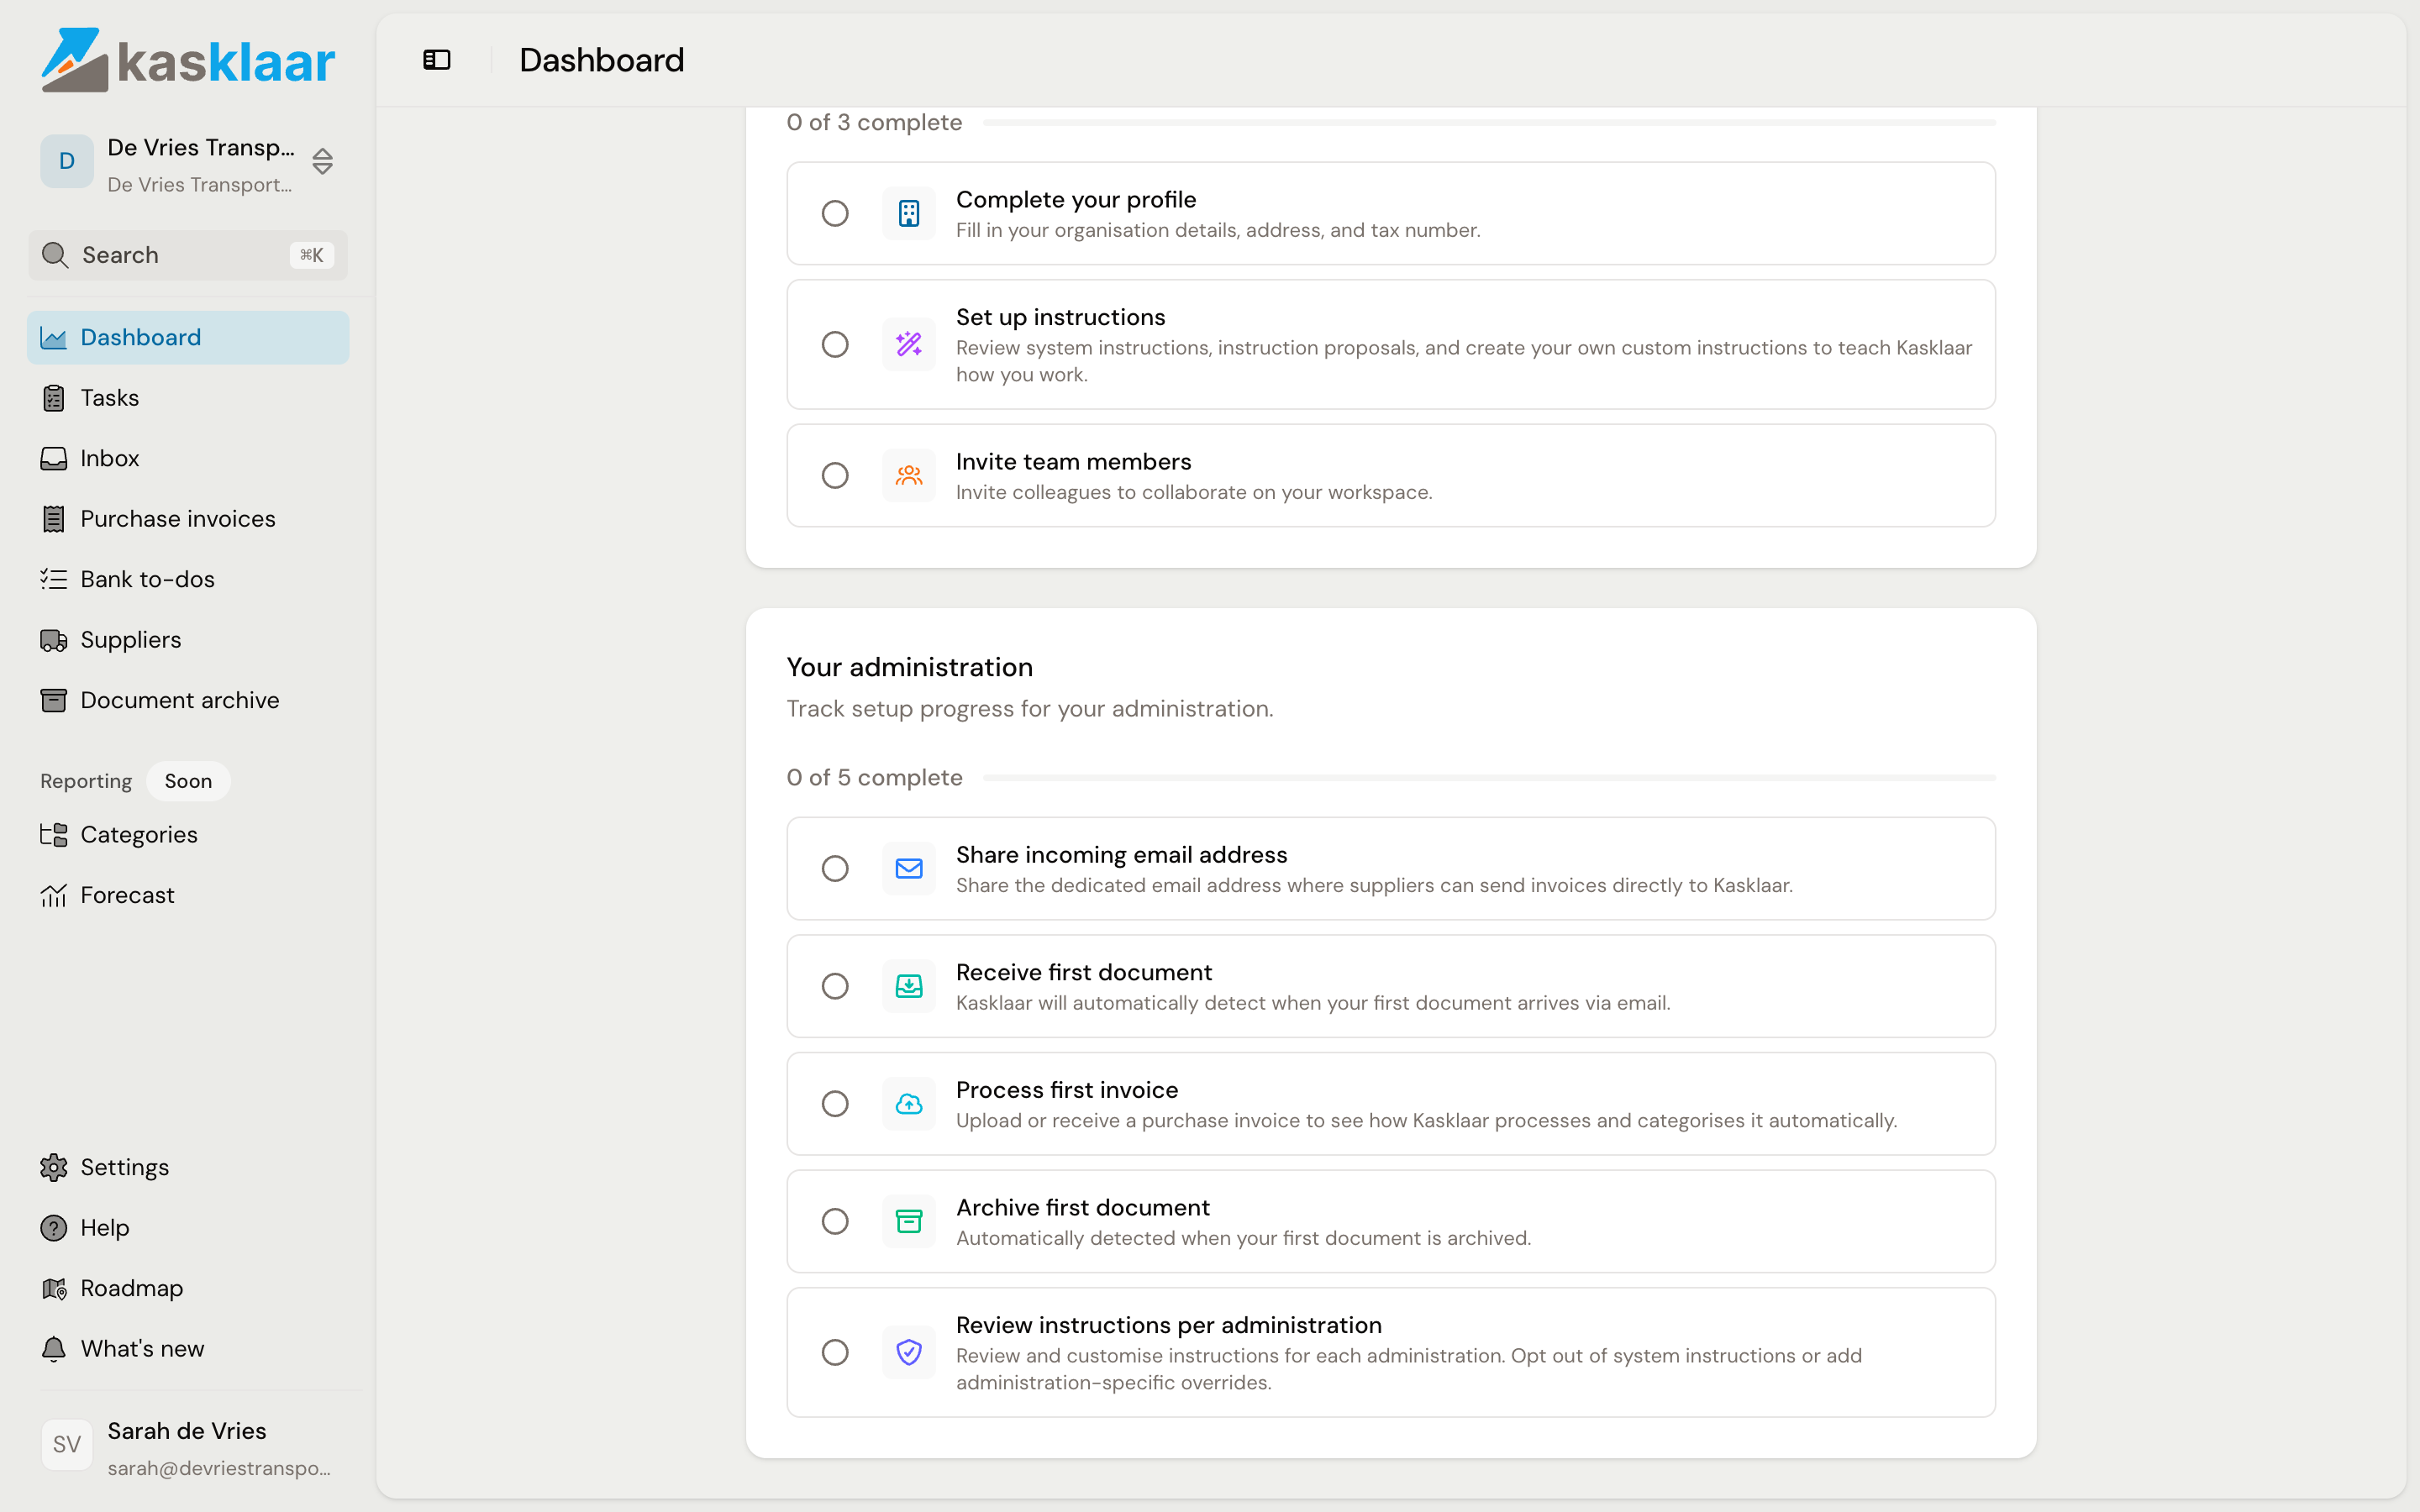2420x1512 pixels.
Task: Click the cloud upload icon
Action: point(909,1103)
